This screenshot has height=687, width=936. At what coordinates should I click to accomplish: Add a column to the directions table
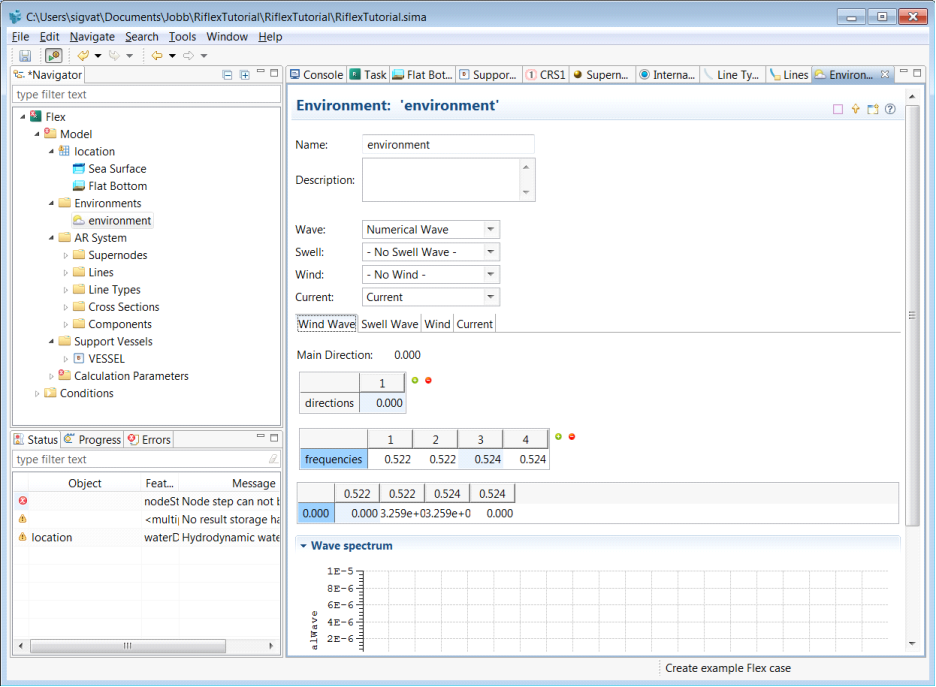(x=415, y=380)
